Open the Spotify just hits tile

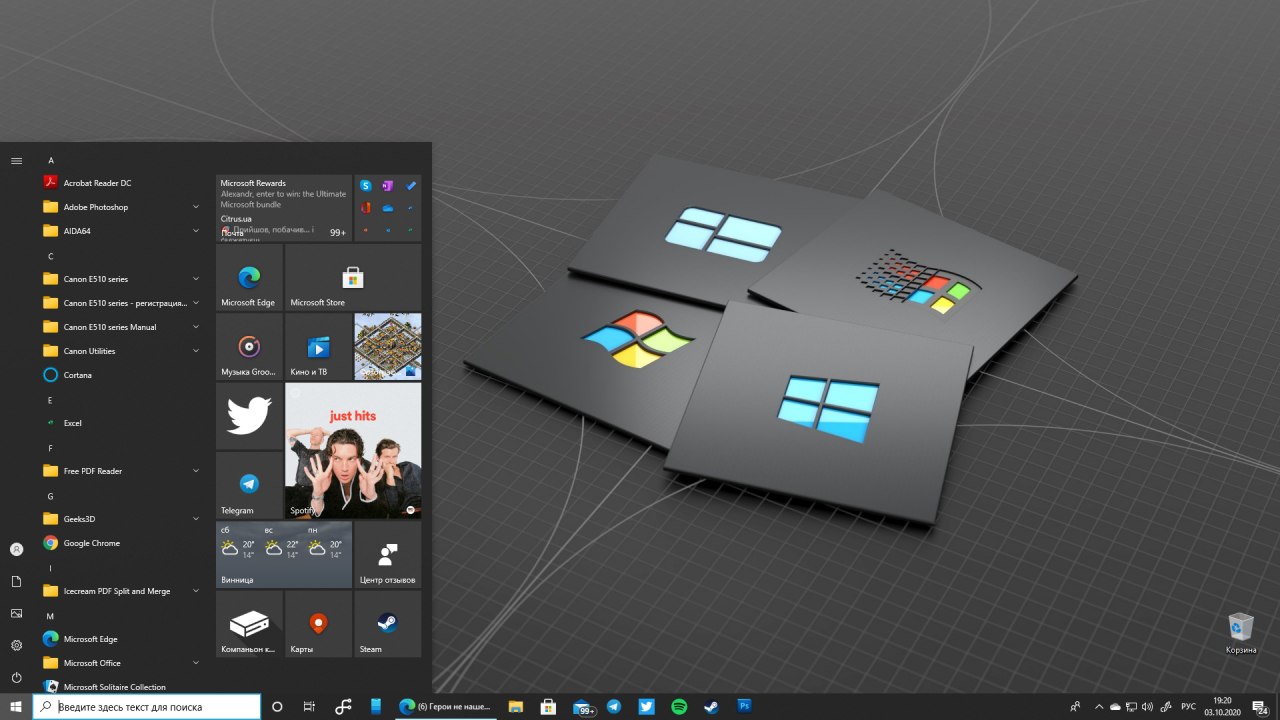(x=353, y=450)
